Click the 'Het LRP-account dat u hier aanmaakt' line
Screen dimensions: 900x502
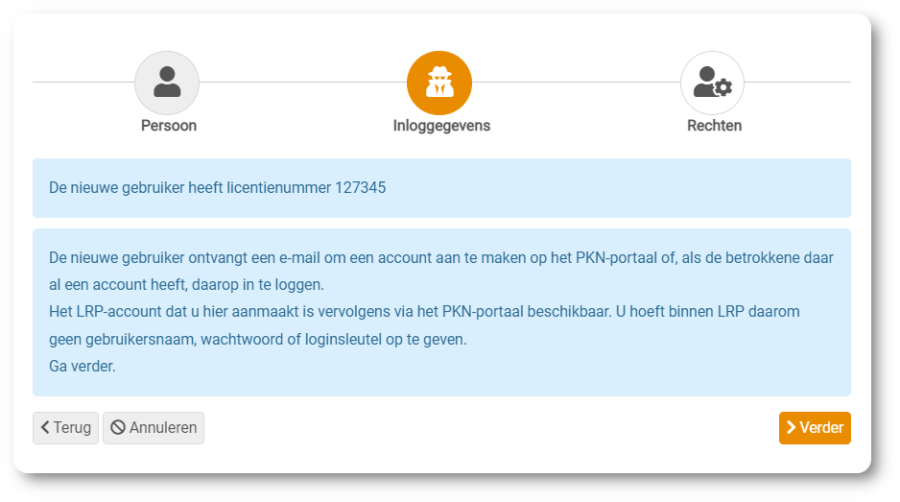pos(424,312)
